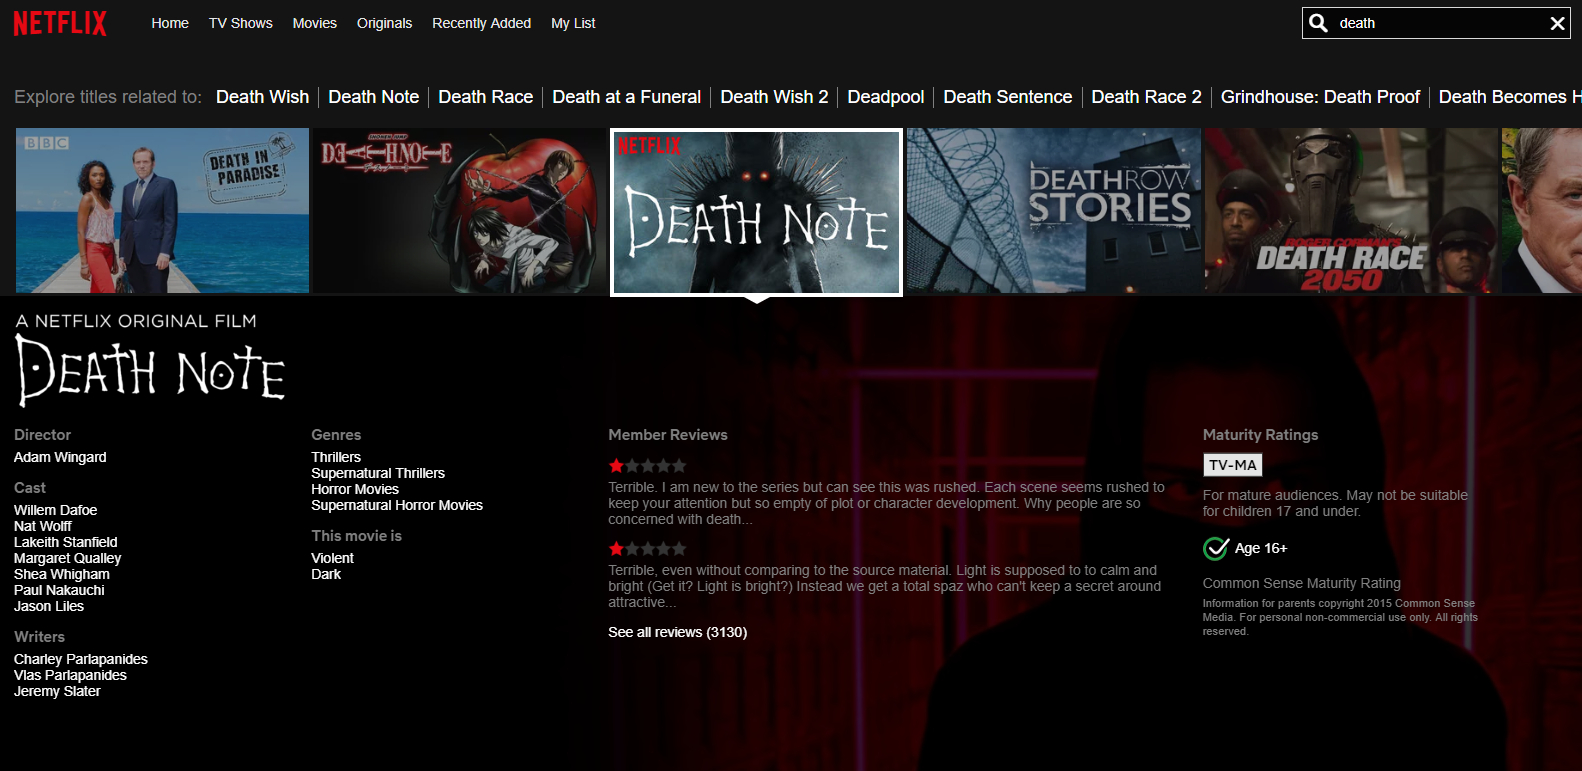The height and width of the screenshot is (771, 1582).
Task: Click cast member Nat Wolff
Action: click(x=43, y=526)
